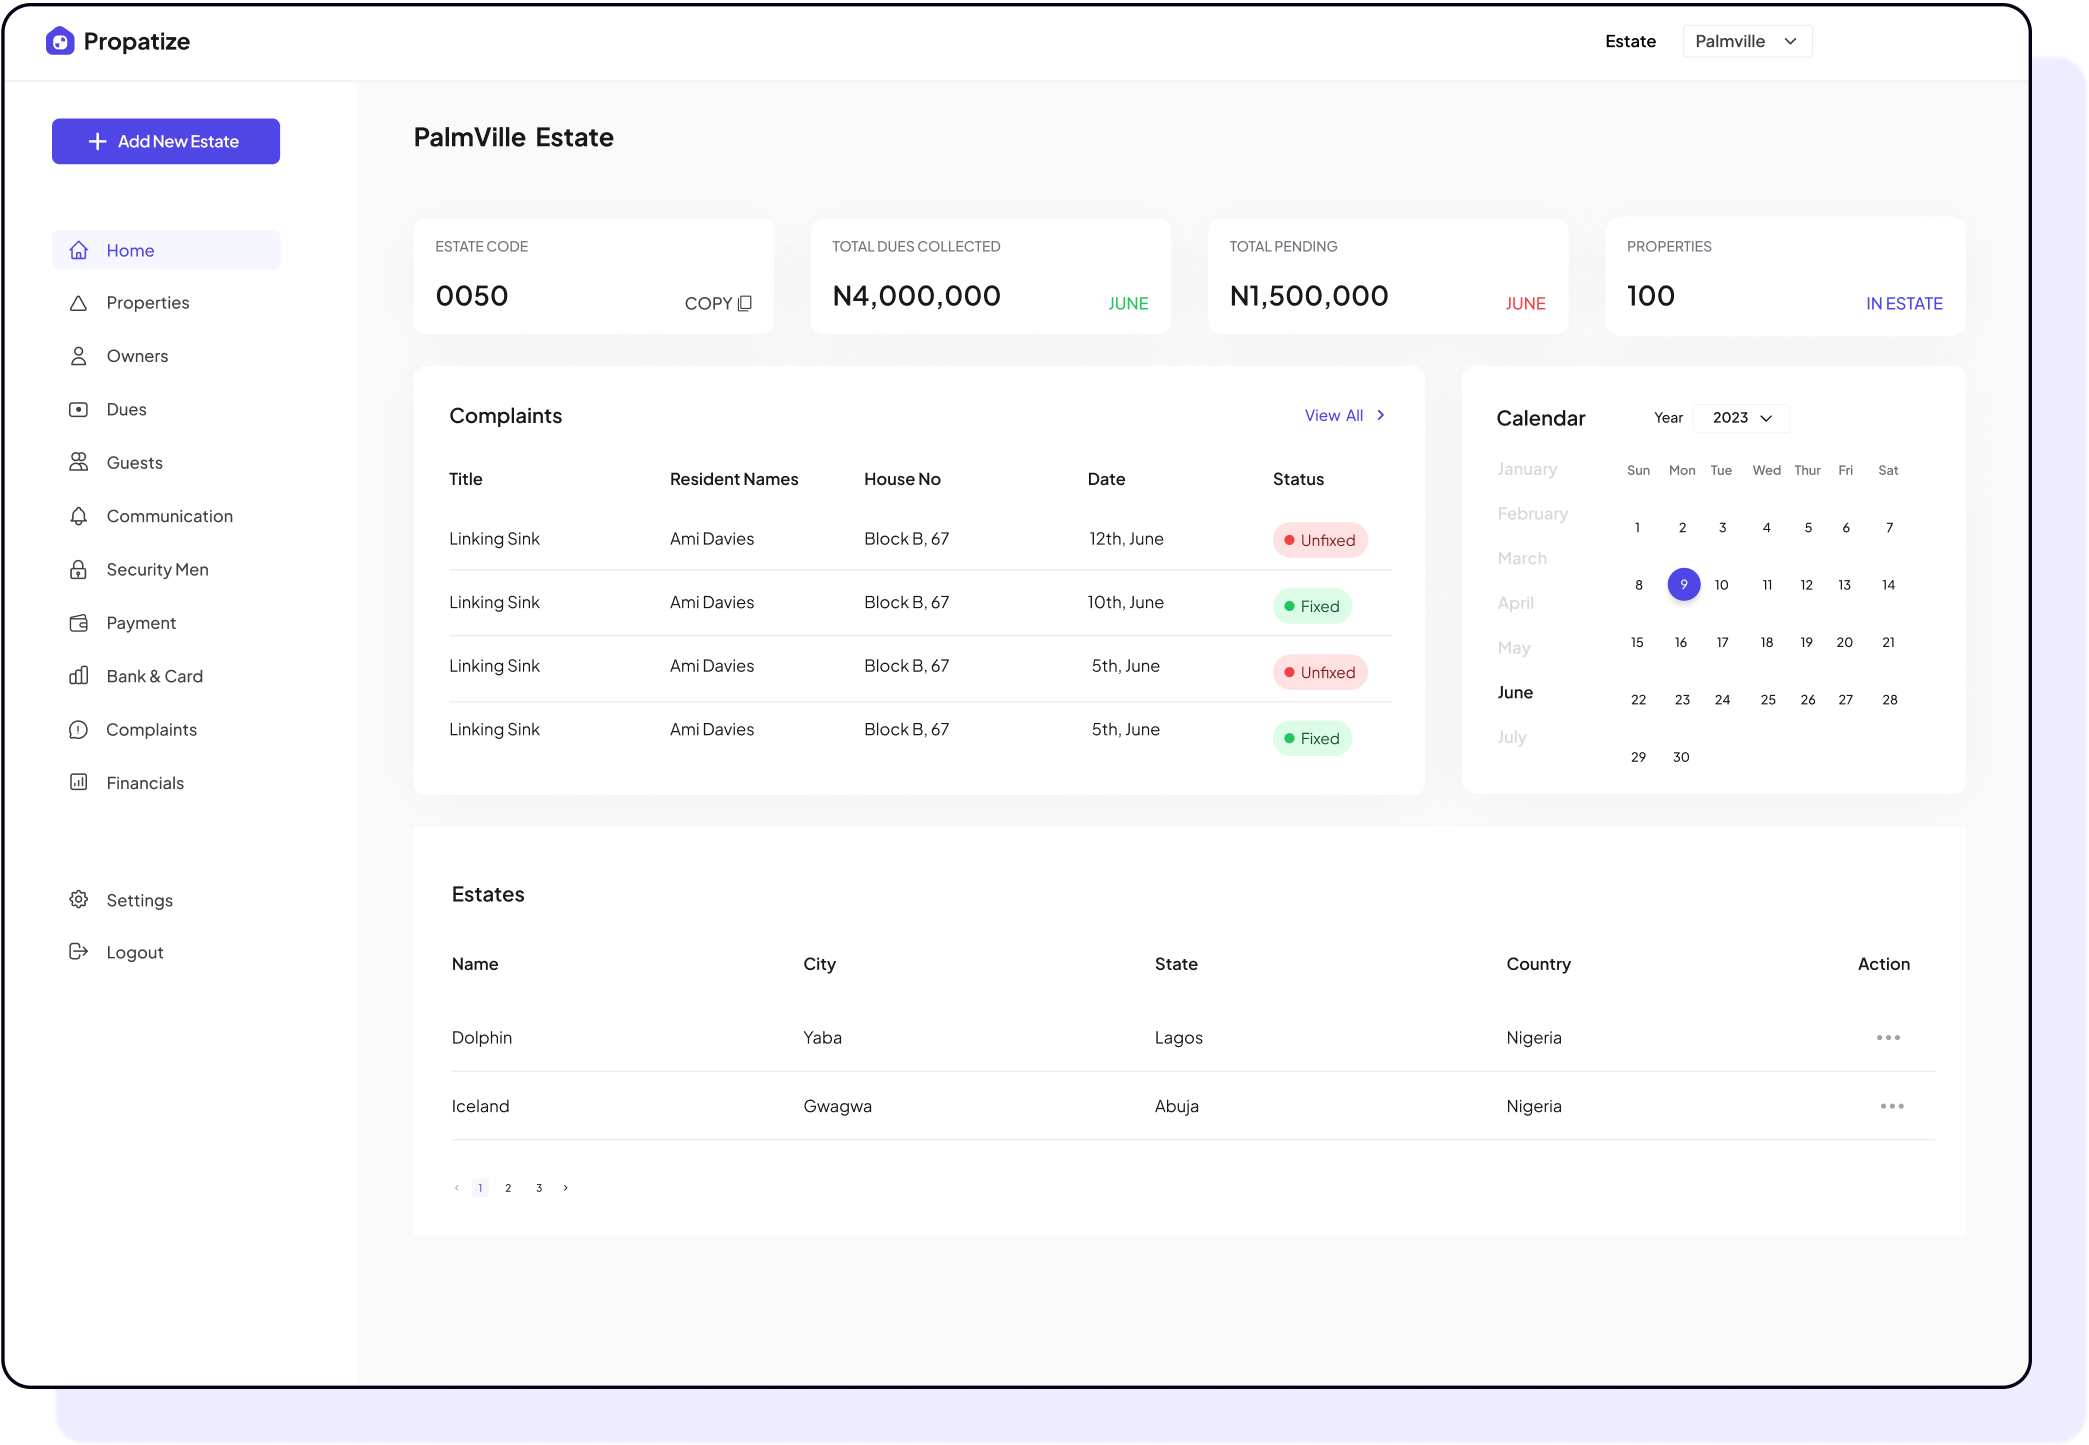2089x1445 pixels.
Task: Select February in the calendar months
Action: point(1532,514)
